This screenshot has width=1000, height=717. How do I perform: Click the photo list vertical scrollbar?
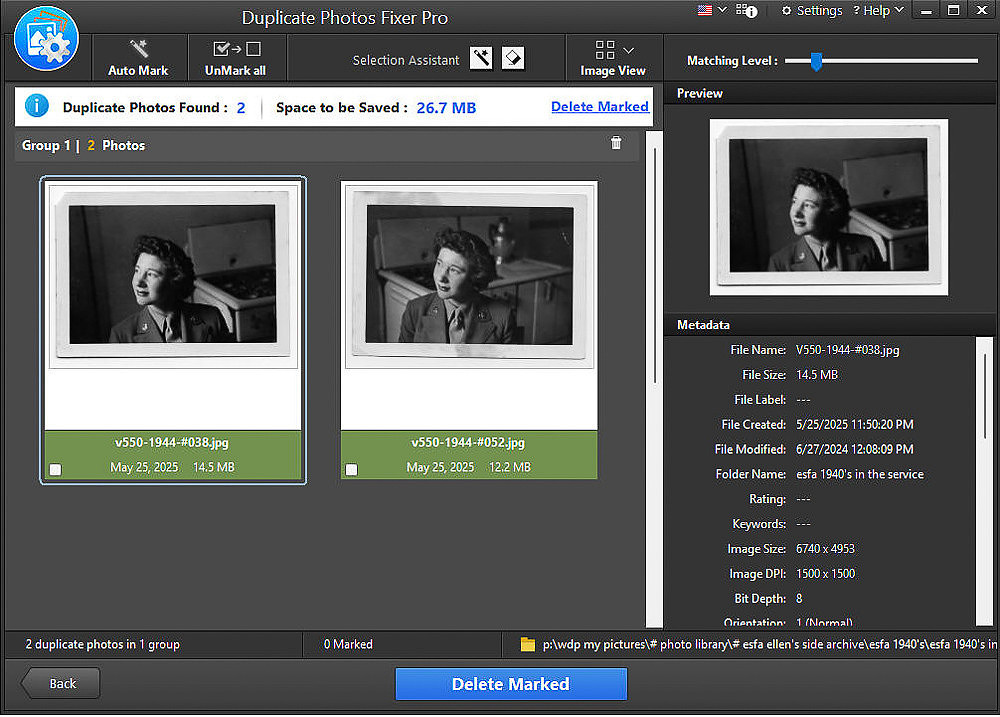654,265
